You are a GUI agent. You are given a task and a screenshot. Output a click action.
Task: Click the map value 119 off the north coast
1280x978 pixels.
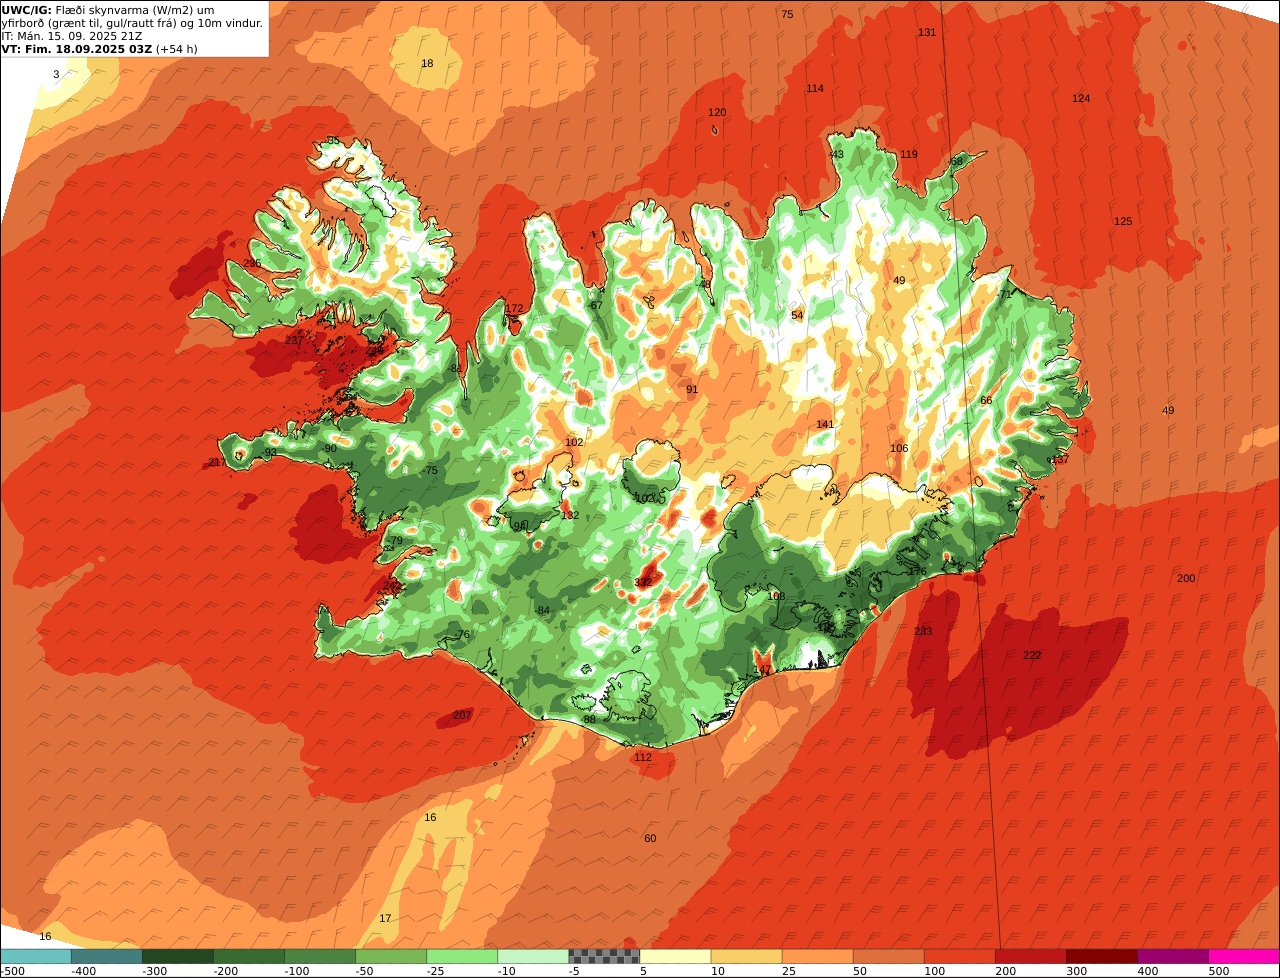pos(908,154)
